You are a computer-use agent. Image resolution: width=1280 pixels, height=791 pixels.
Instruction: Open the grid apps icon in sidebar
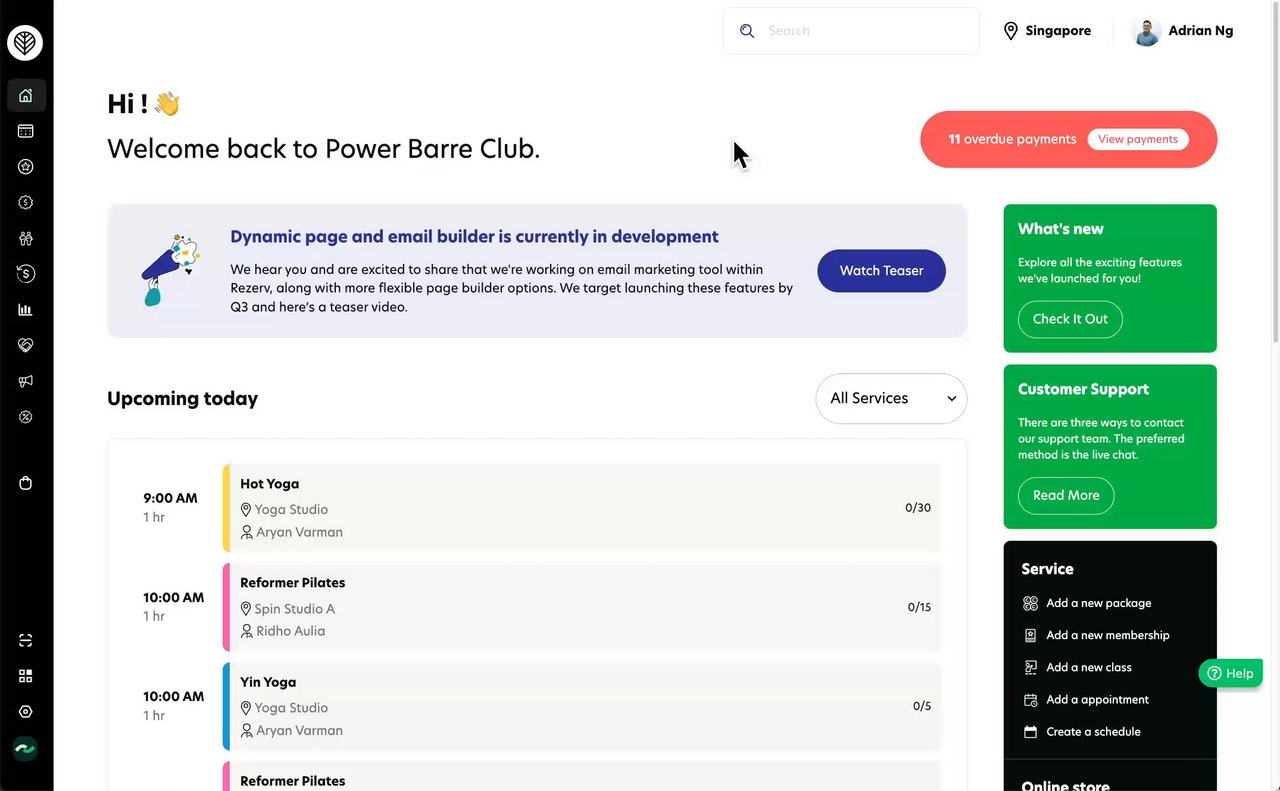tap(26, 676)
